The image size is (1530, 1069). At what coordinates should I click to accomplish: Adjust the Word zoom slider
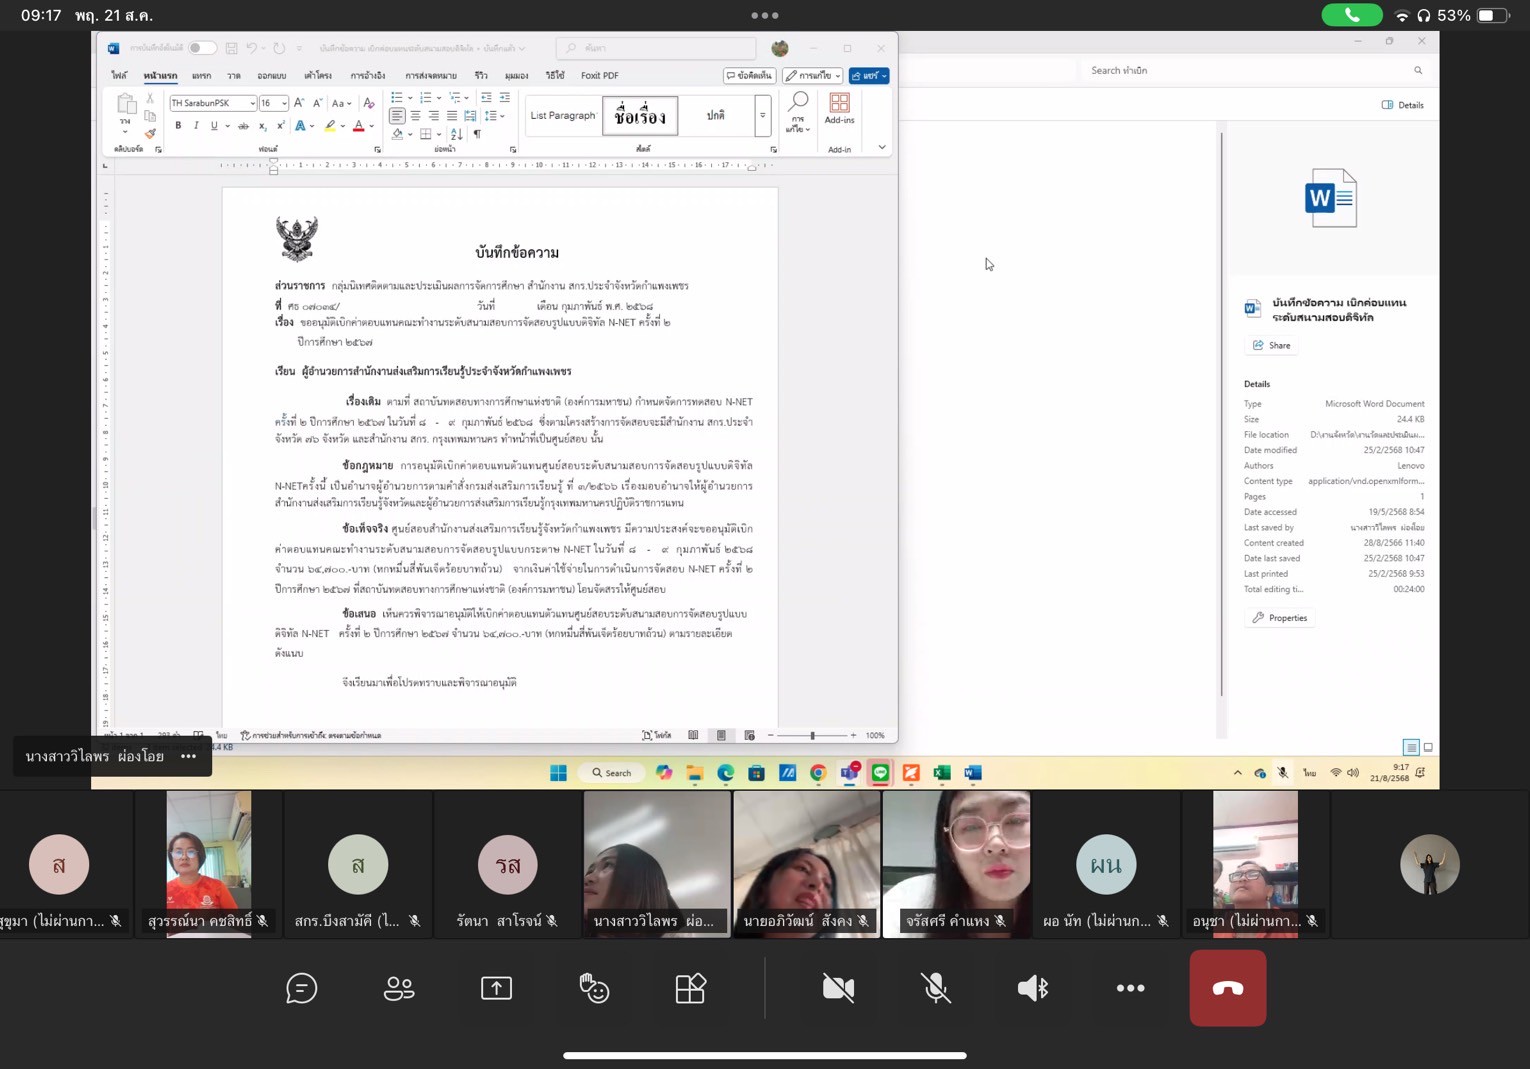coord(812,735)
